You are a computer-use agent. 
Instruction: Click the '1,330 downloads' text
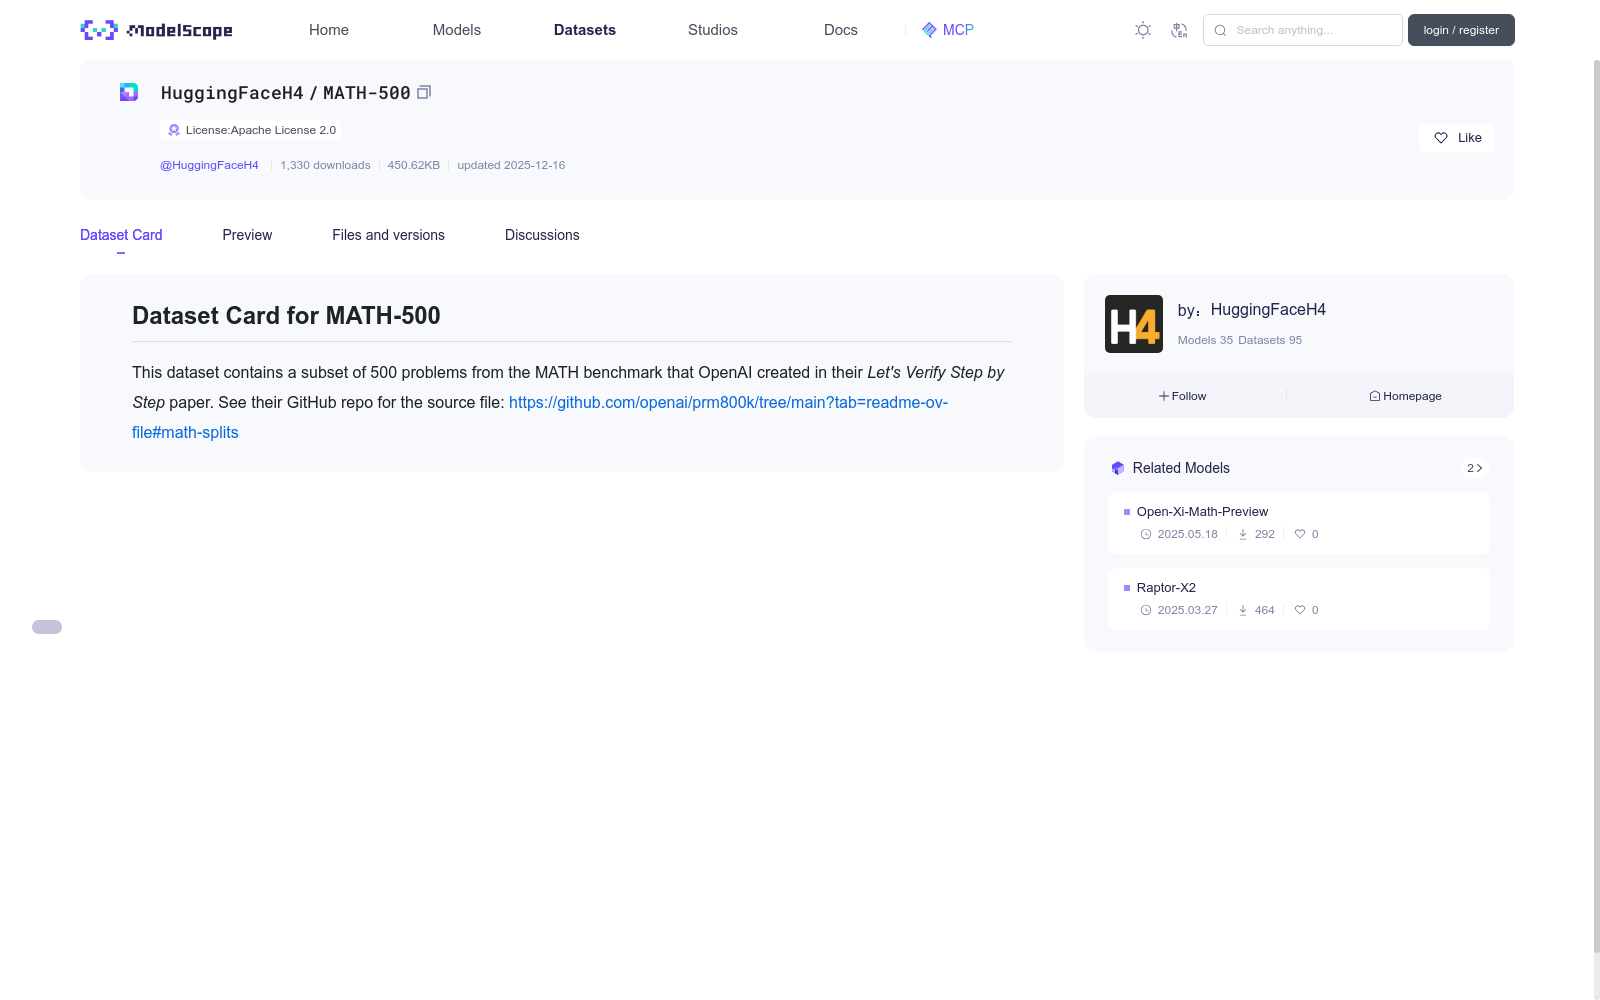325,165
